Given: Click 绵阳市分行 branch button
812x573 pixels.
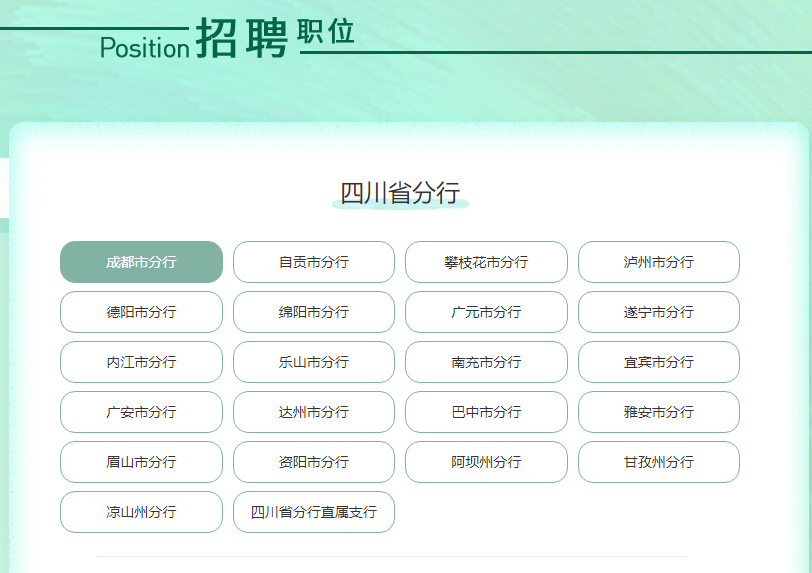Looking at the screenshot, I should pos(314,312).
